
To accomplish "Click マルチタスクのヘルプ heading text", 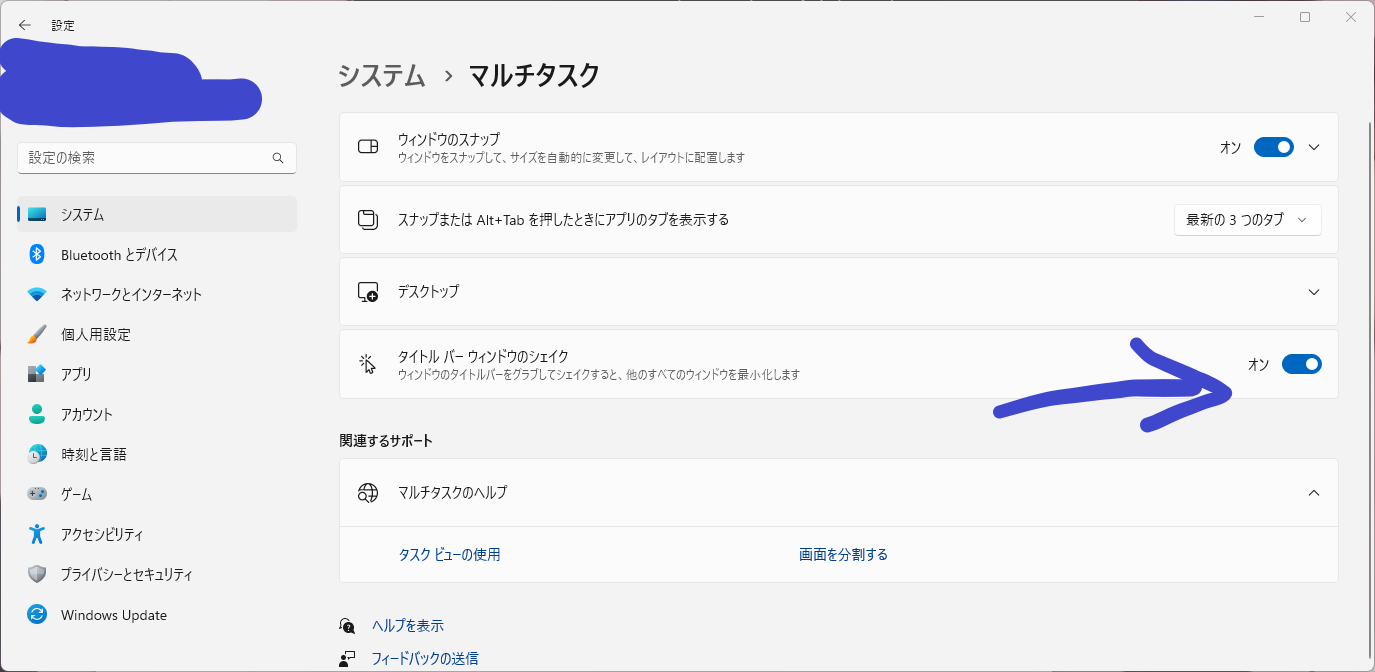I will 452,493.
